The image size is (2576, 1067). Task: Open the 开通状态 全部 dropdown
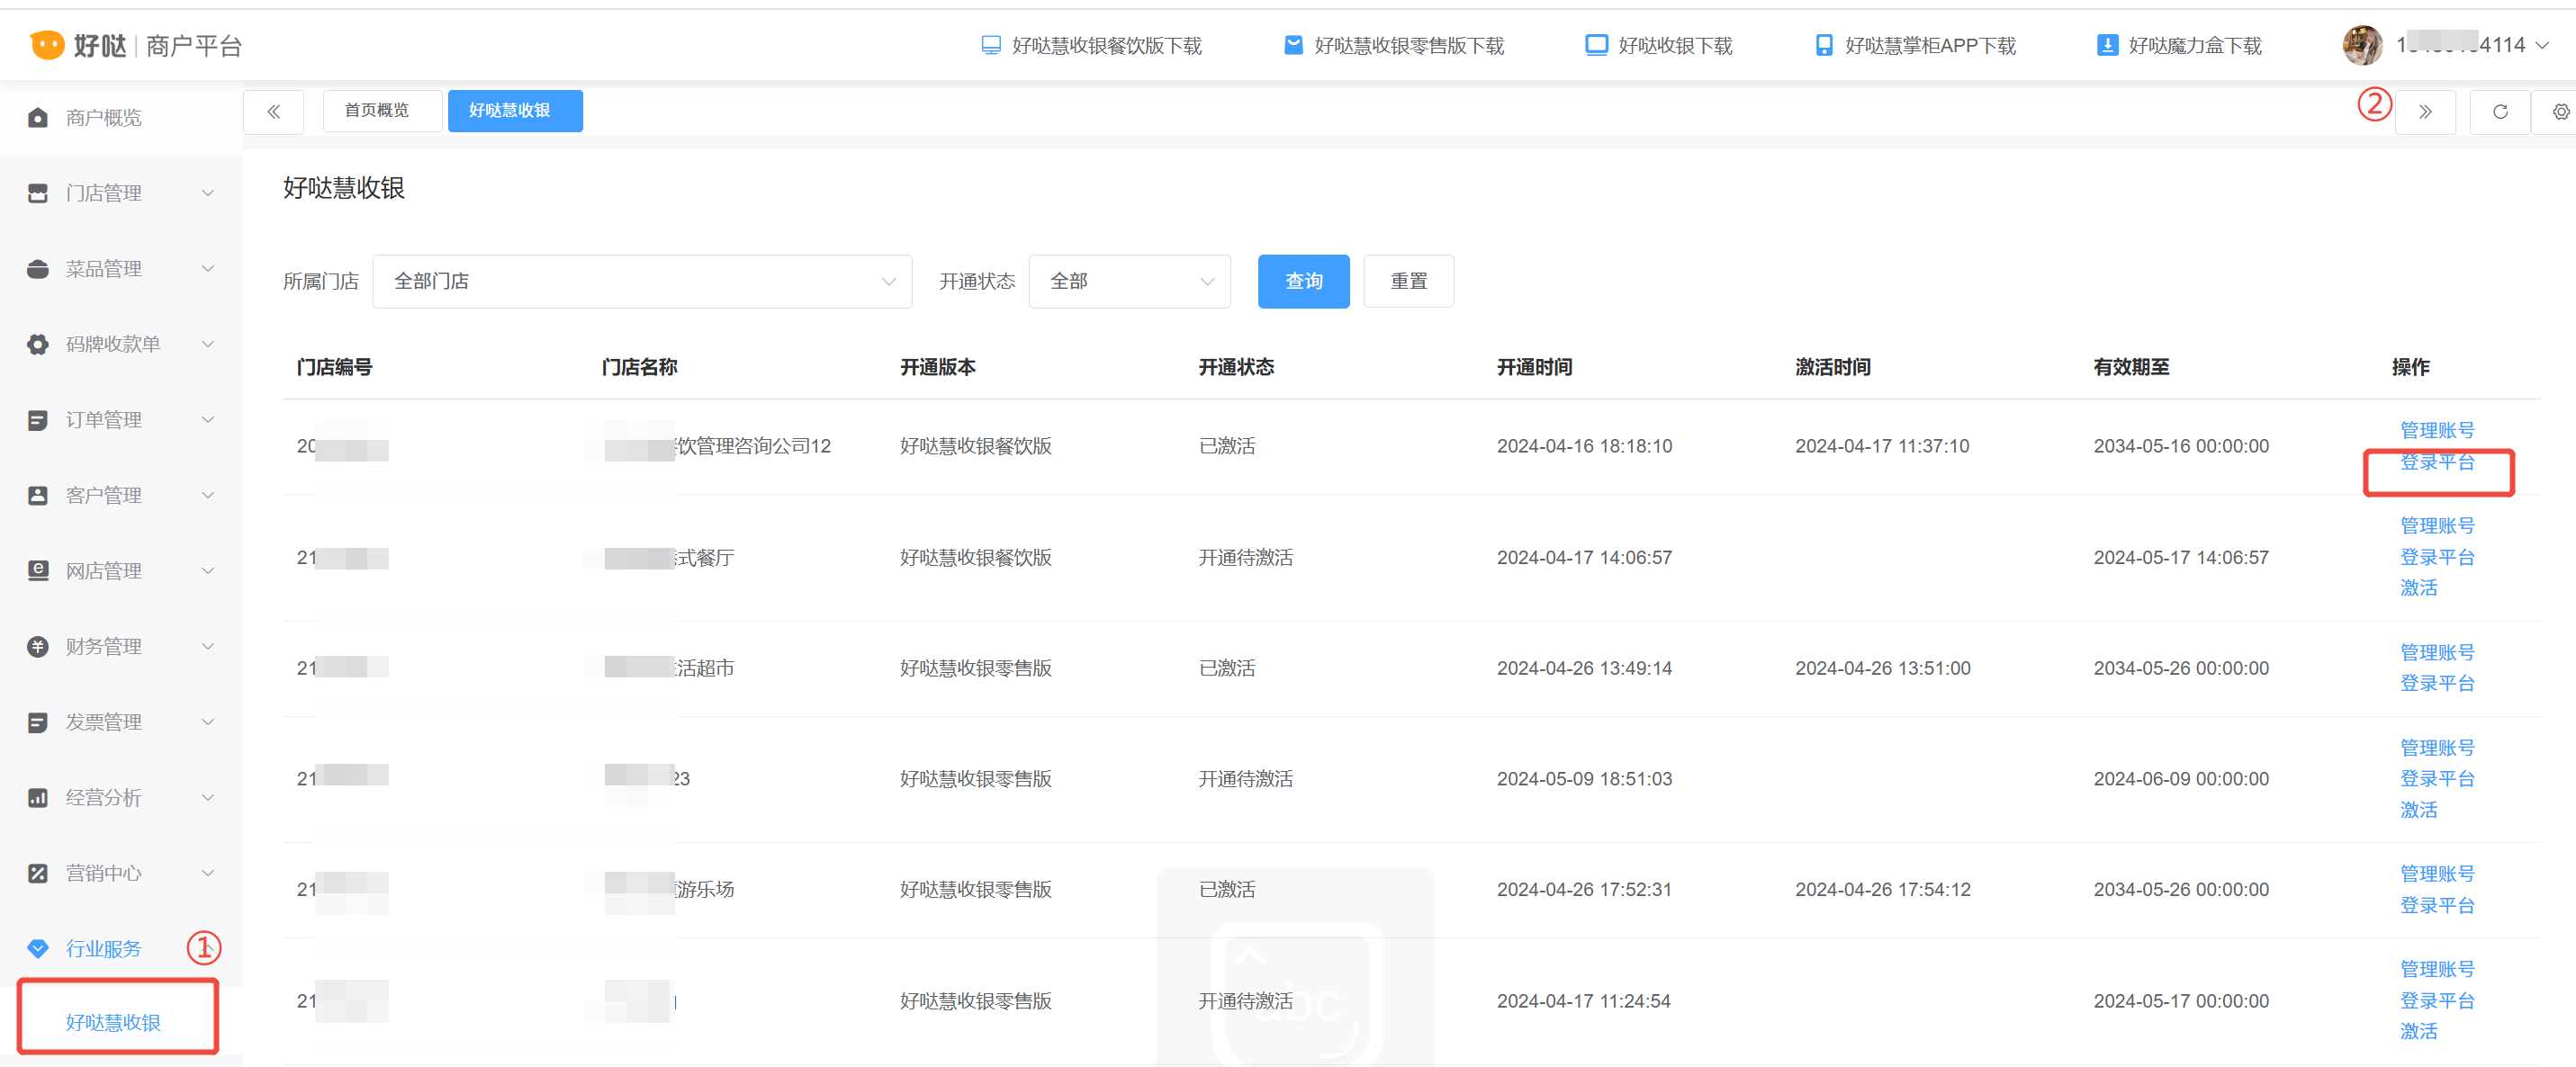[1129, 282]
